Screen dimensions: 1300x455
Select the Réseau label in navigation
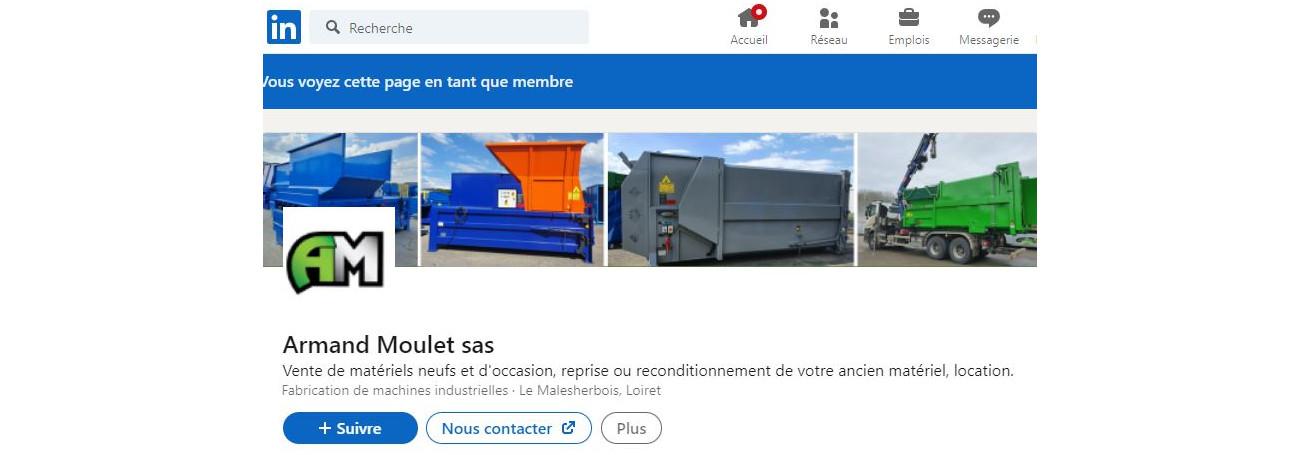tap(829, 40)
